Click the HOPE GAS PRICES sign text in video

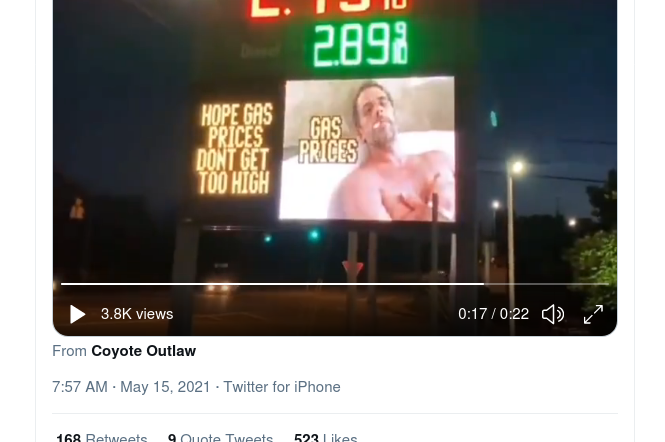(x=234, y=149)
